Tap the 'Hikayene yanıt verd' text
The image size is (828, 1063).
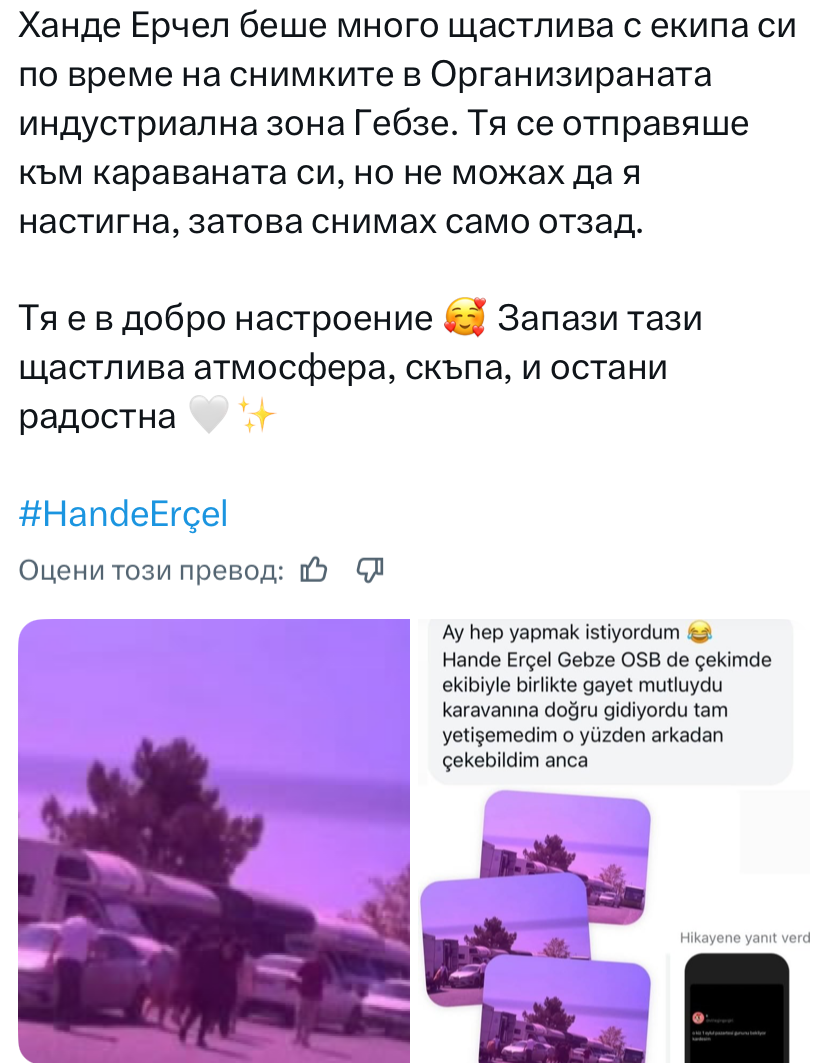pyautogui.click(x=745, y=938)
